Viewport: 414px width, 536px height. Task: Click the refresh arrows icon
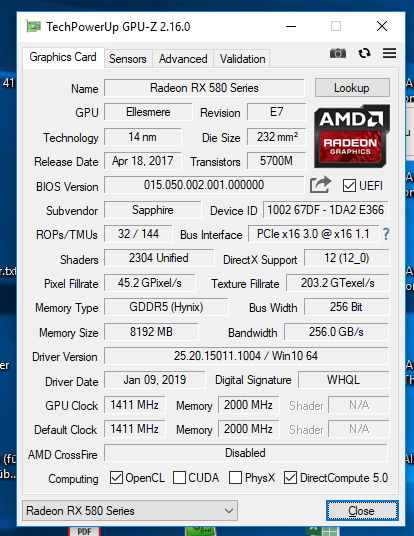(x=364, y=53)
